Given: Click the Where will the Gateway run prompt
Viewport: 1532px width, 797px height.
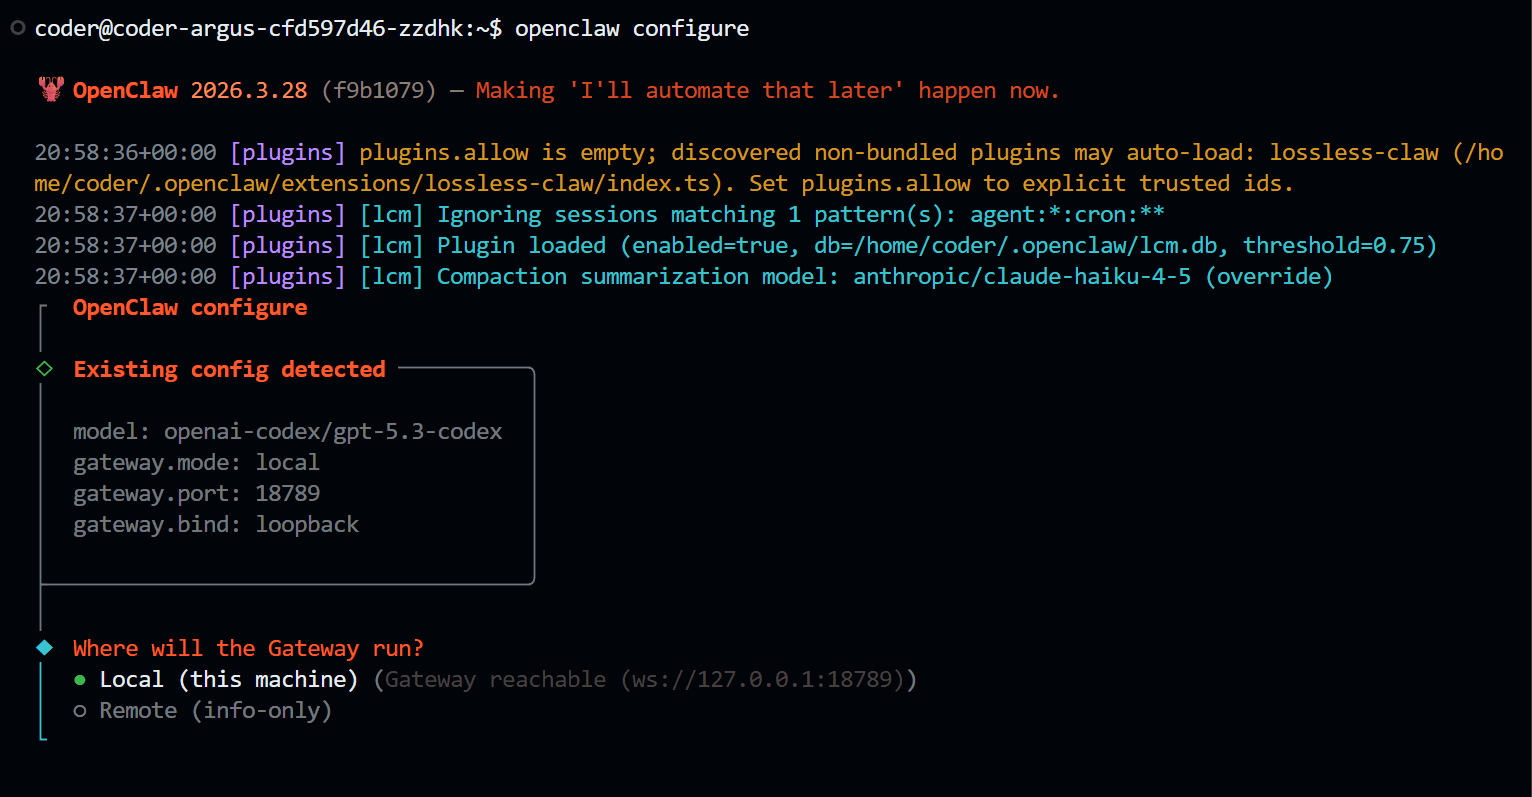Looking at the screenshot, I should tap(248, 649).
